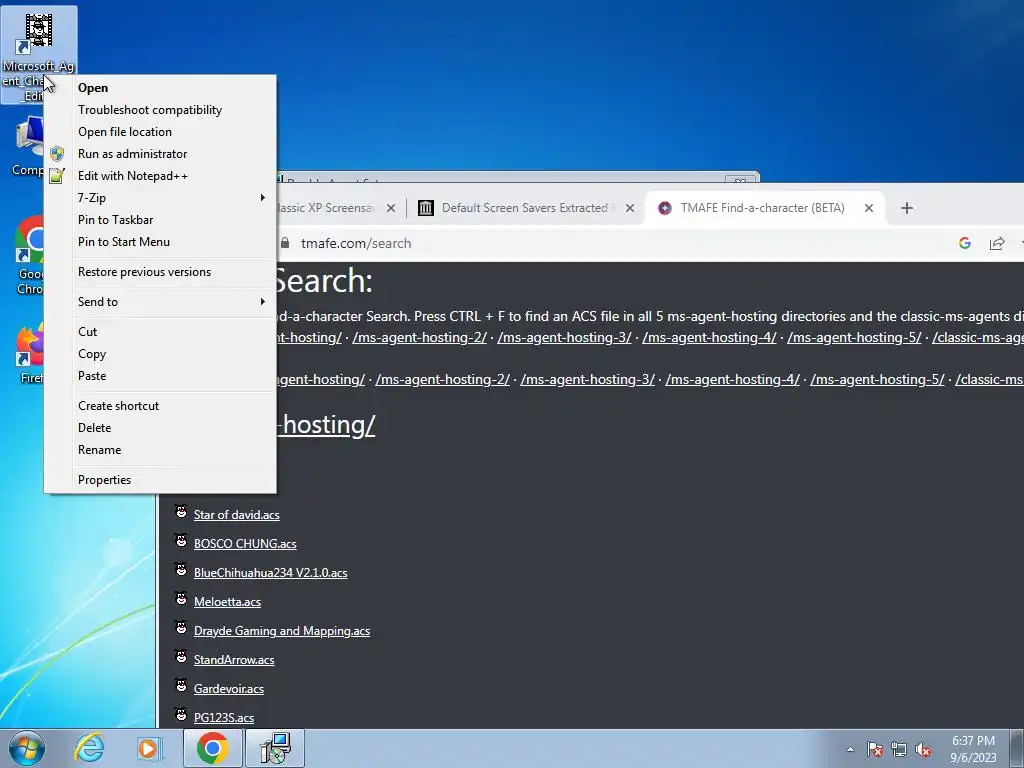Launch Internet Explorer from the taskbar
This screenshot has width=1024, height=768.
click(89, 748)
